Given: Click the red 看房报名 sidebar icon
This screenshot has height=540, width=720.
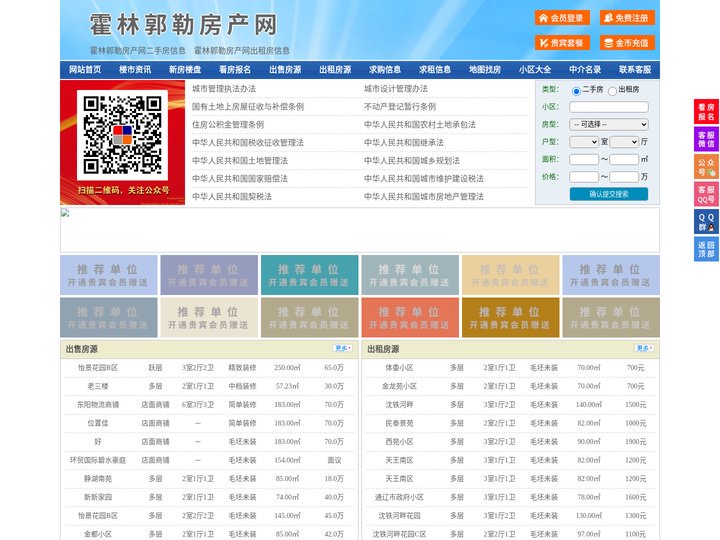Looking at the screenshot, I should (706, 112).
